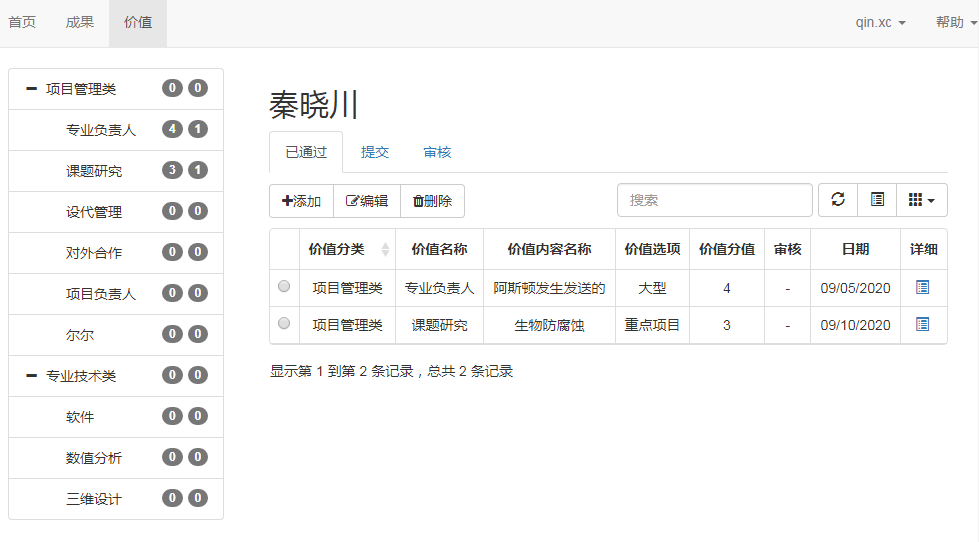Click the 删除 trash button
The width and height of the screenshot is (979, 542).
432,201
